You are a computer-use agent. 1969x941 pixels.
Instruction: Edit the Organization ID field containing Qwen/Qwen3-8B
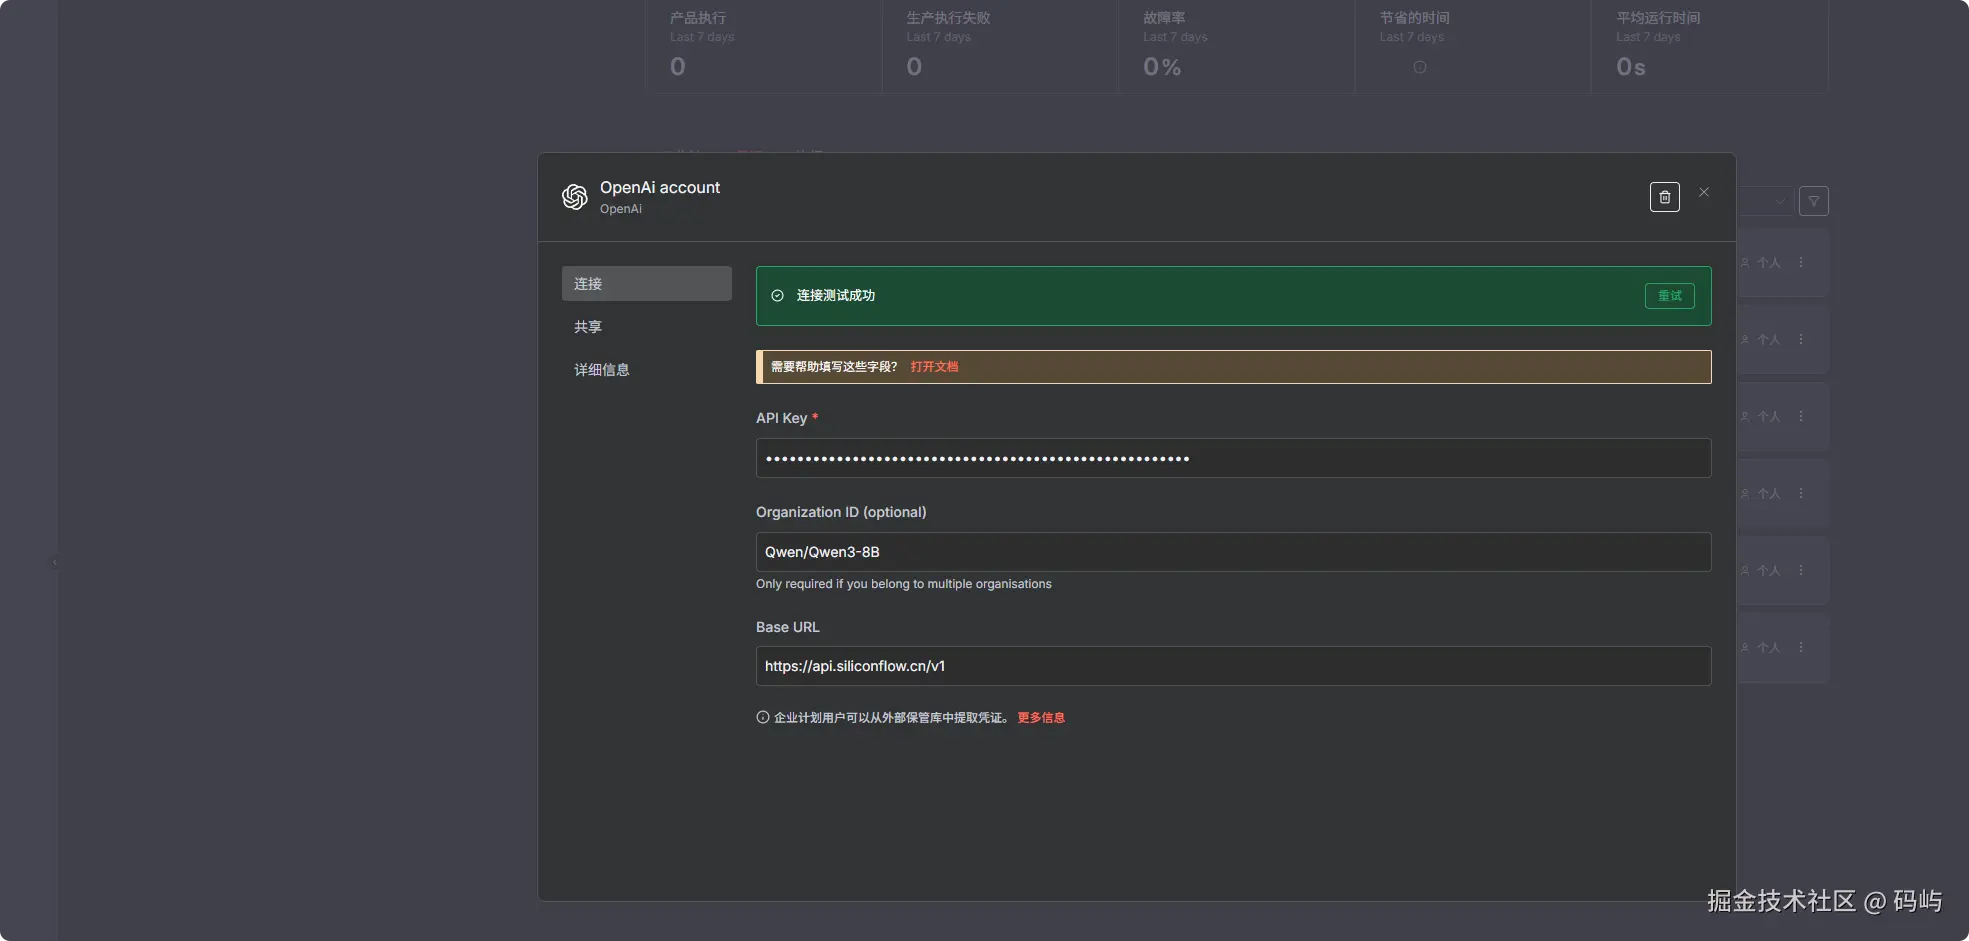coord(1233,552)
